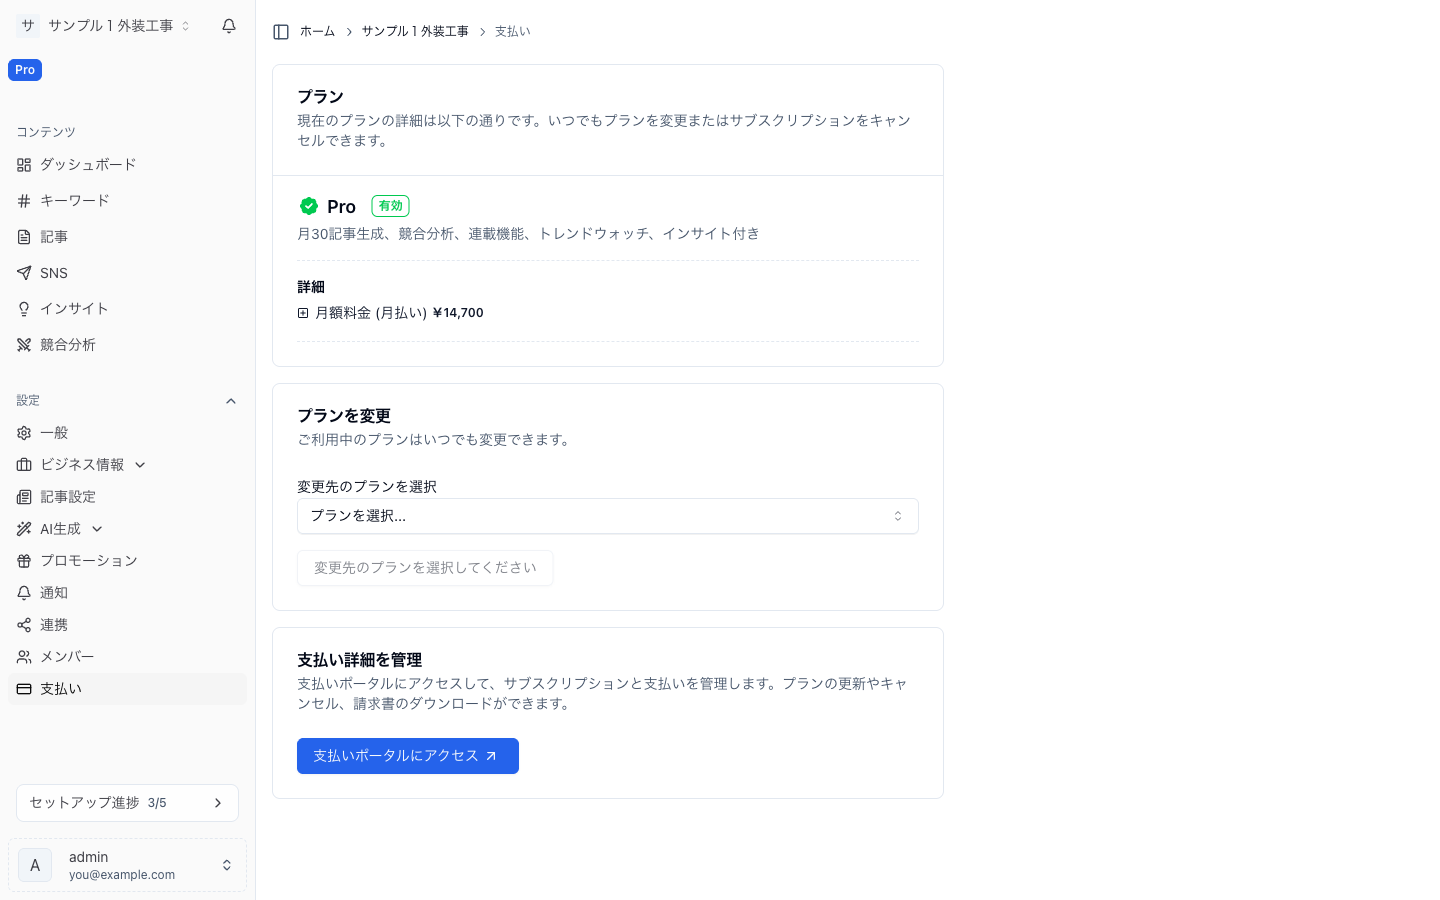Screen dimensions: 1440x900
Task: Click the members people icon
Action: tap(24, 657)
